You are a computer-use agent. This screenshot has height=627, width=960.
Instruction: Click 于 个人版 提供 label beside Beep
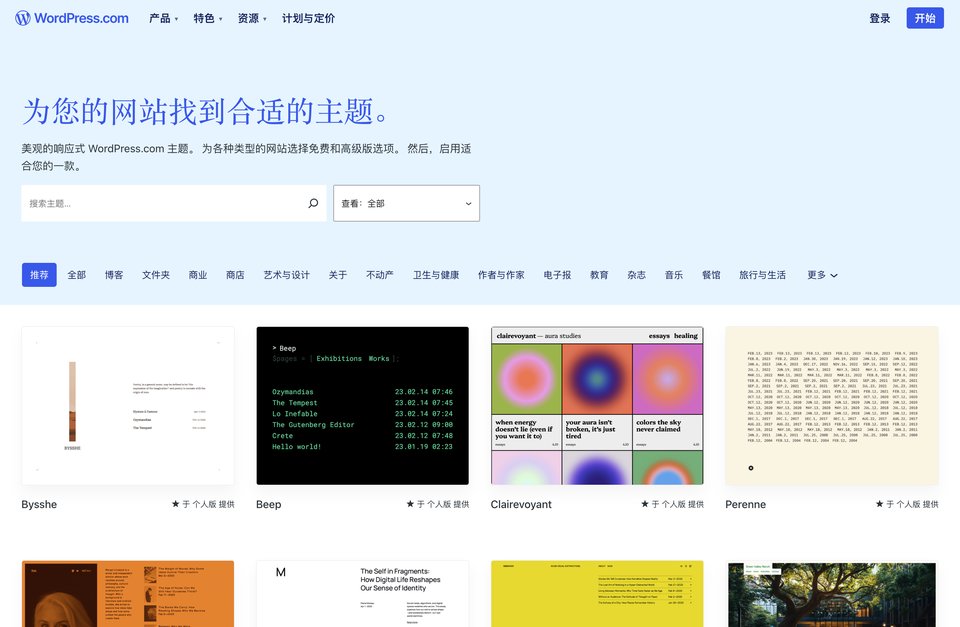tap(443, 504)
